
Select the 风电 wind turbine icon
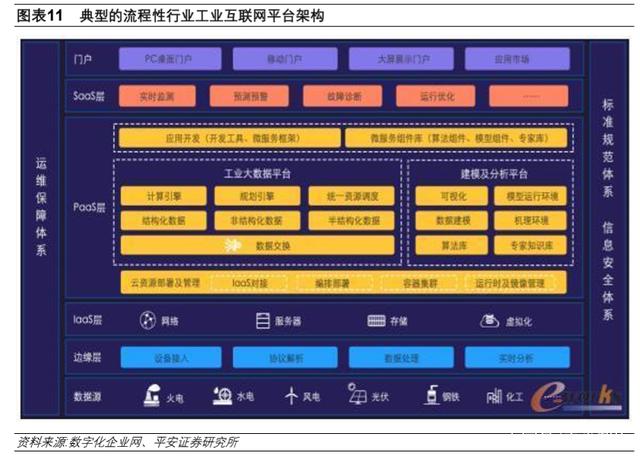tap(291, 396)
